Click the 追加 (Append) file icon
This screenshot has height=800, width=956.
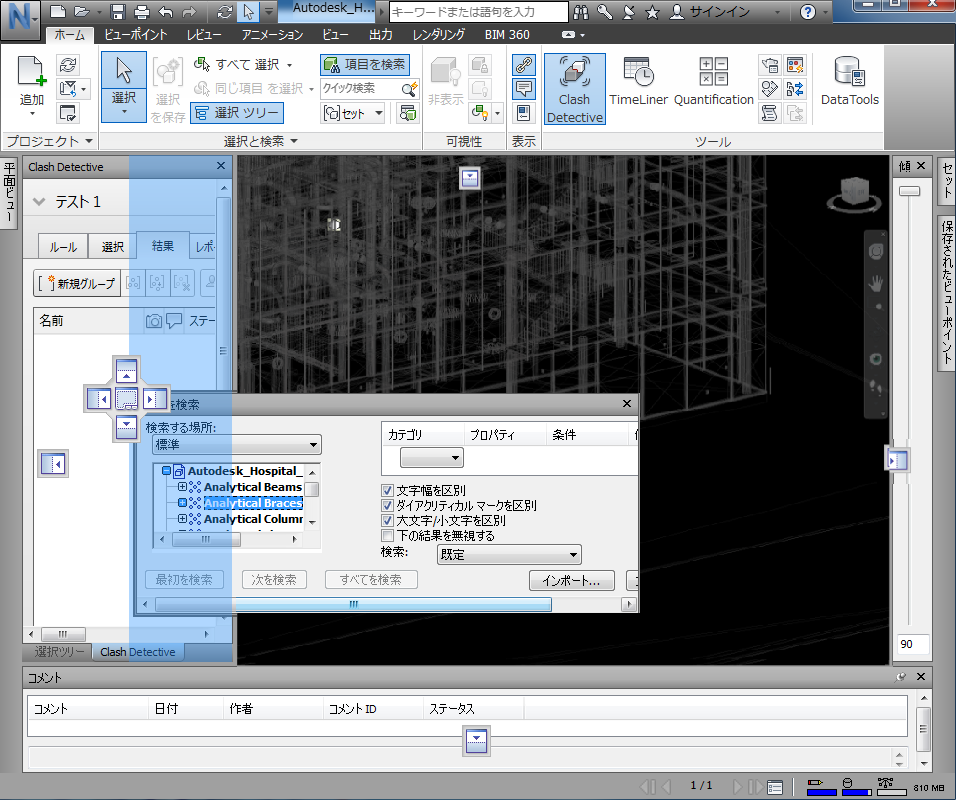point(32,72)
